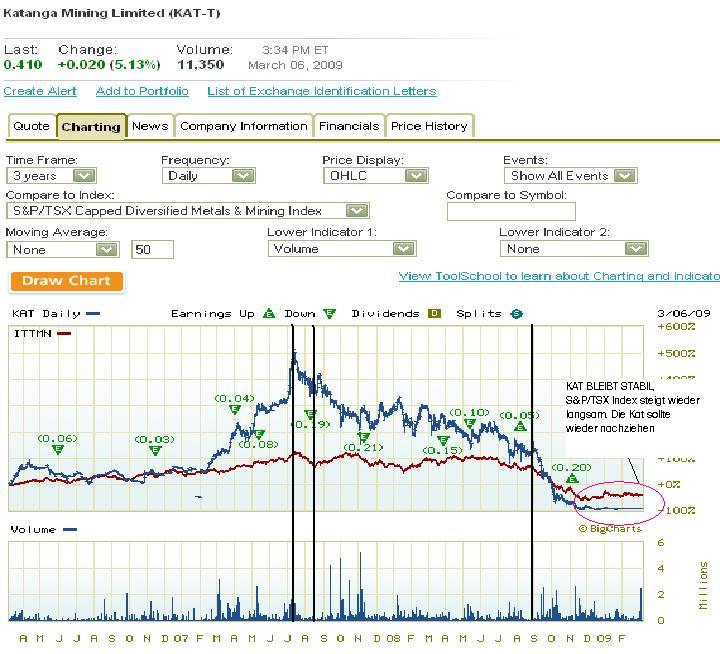
Task: Click the Create Alert link
Action: [40, 91]
